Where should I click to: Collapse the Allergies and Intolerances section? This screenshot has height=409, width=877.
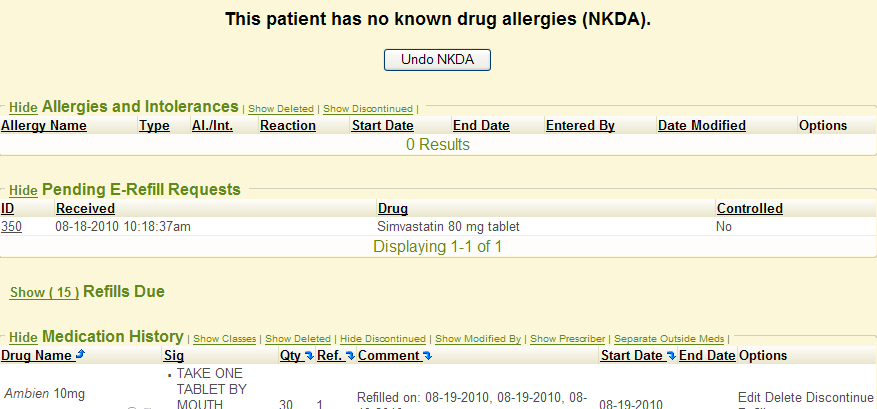click(x=23, y=107)
